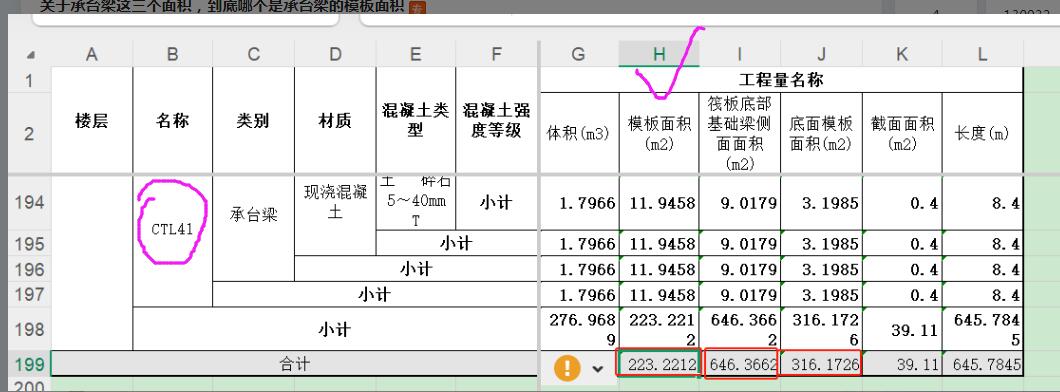Select row 197 header
The height and width of the screenshot is (392, 1060).
(x=29, y=295)
